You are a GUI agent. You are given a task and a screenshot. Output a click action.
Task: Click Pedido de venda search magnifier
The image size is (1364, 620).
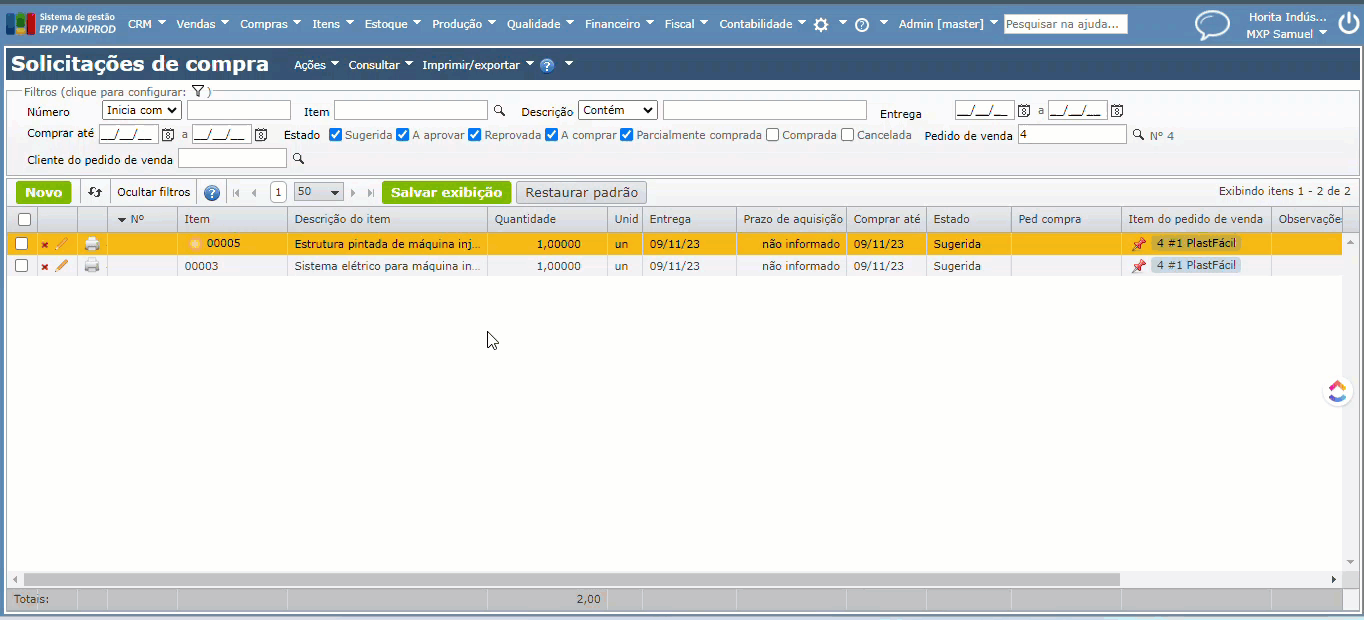tap(1138, 134)
